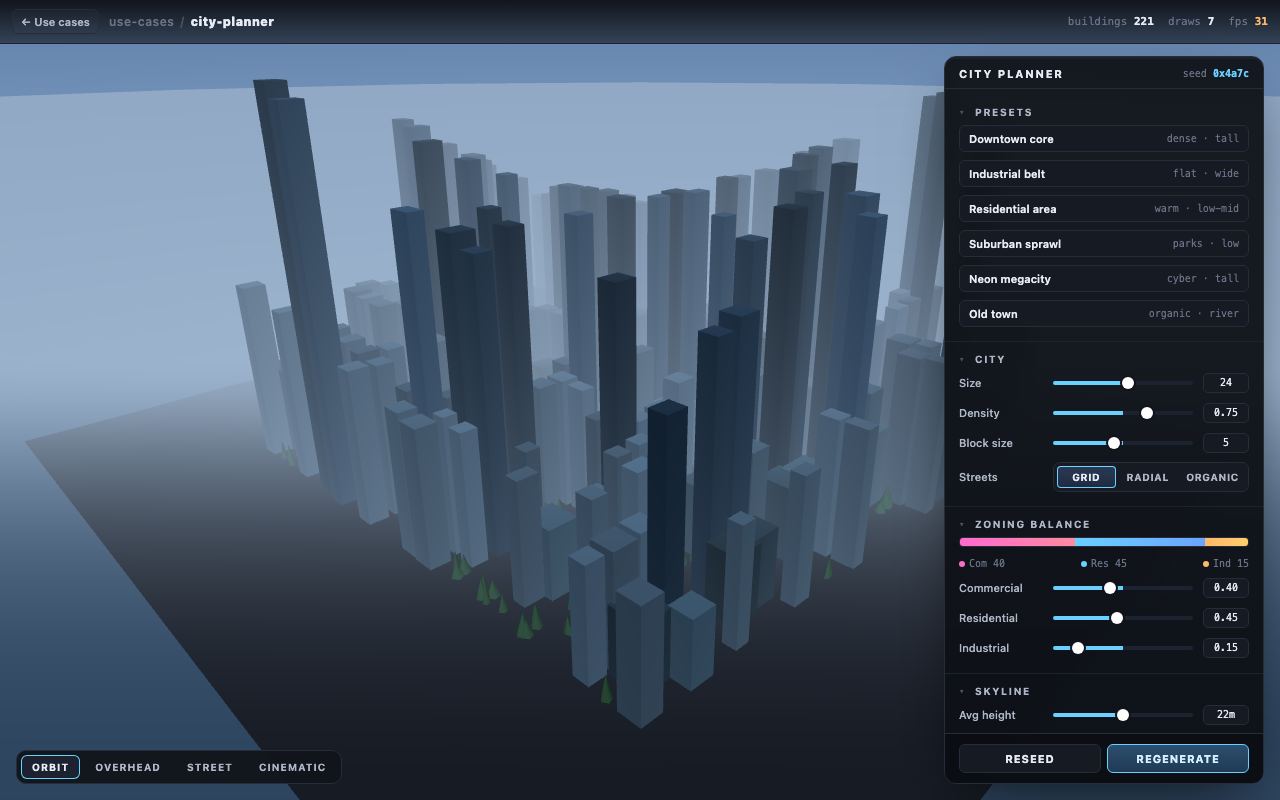Viewport: 1280px width, 800px height.
Task: Apply the Suburban sprawl preset
Action: [1104, 244]
